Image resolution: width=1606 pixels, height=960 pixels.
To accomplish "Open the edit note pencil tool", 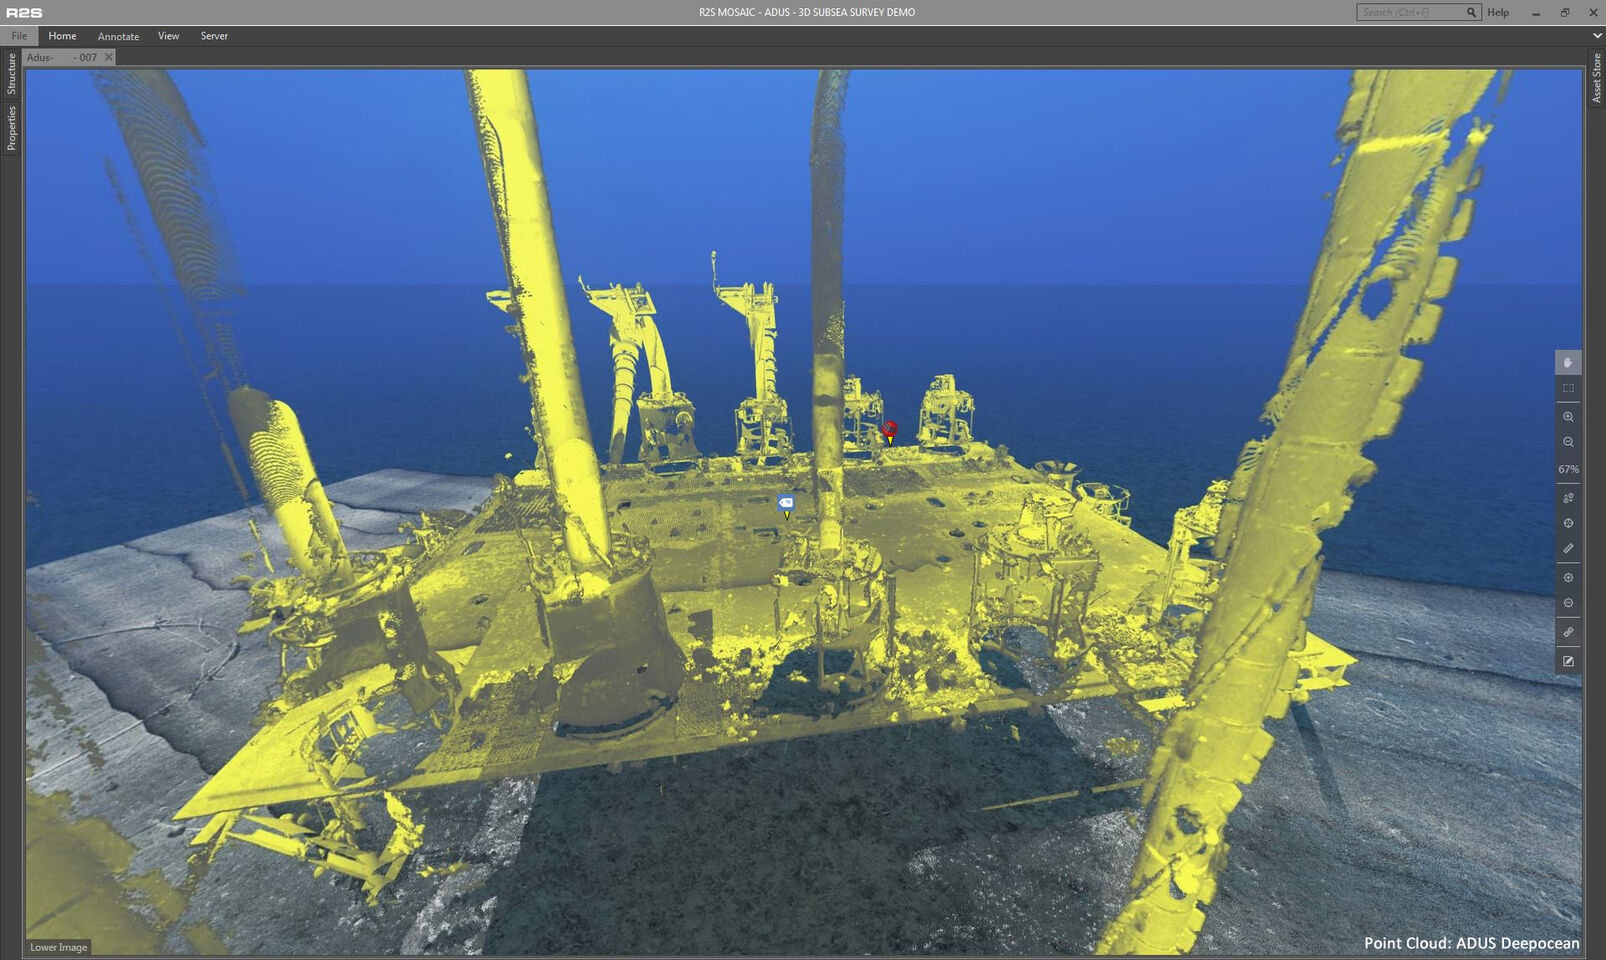I will point(1567,661).
